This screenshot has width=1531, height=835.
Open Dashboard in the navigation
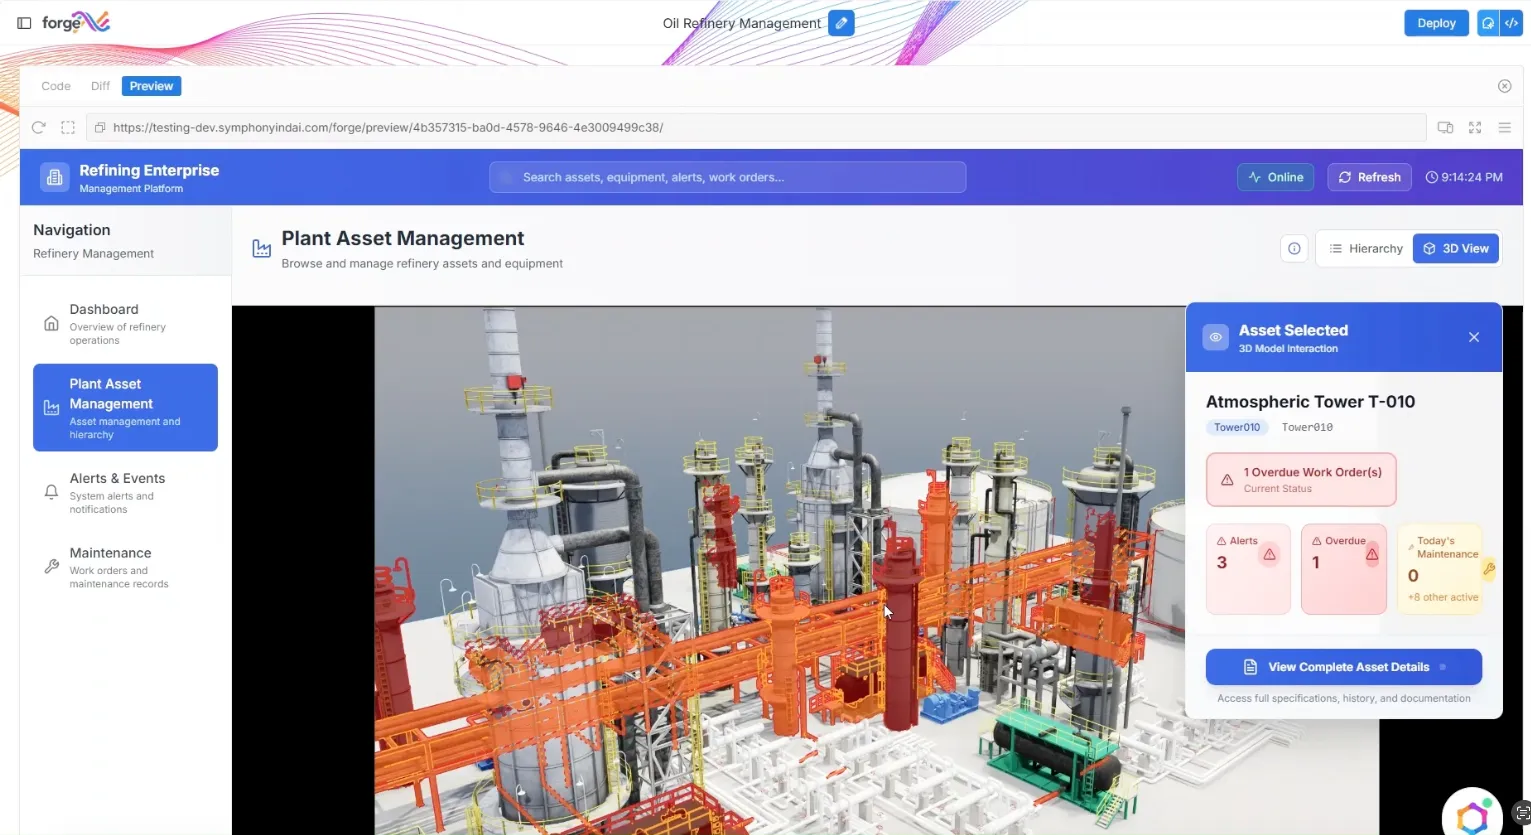[125, 324]
